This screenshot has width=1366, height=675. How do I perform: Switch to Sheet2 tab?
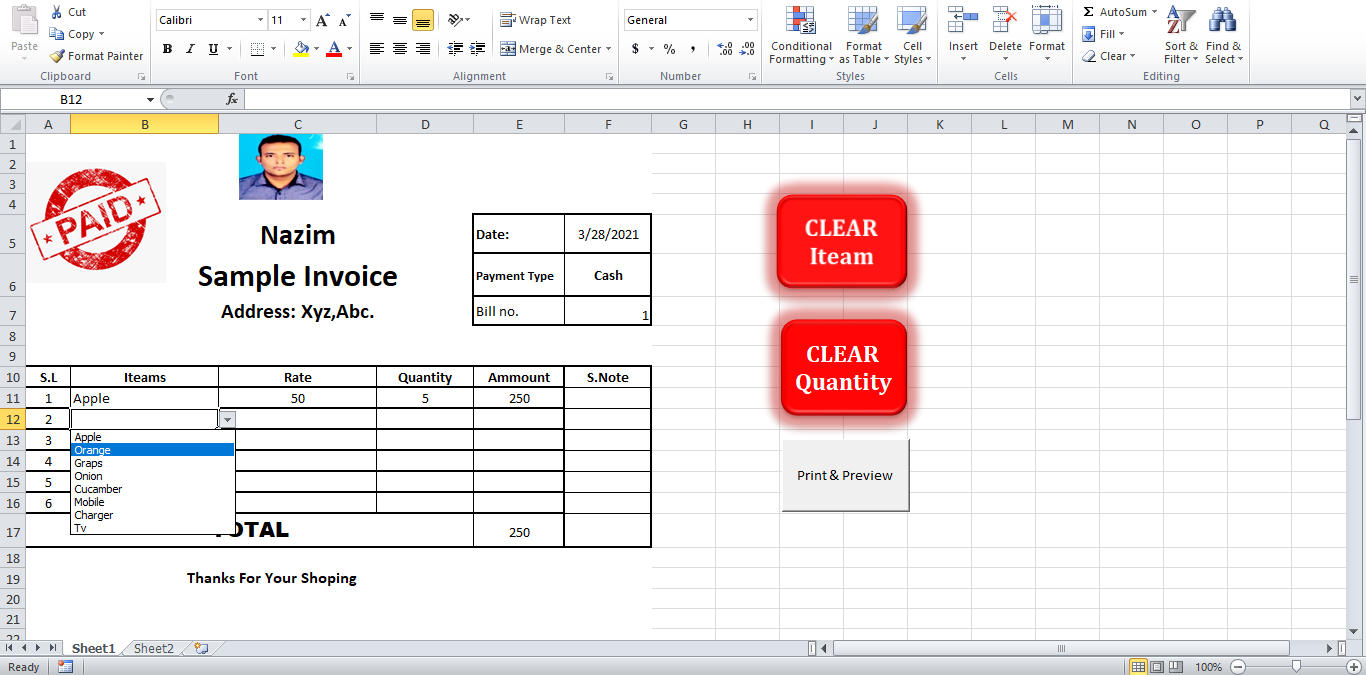tap(152, 648)
